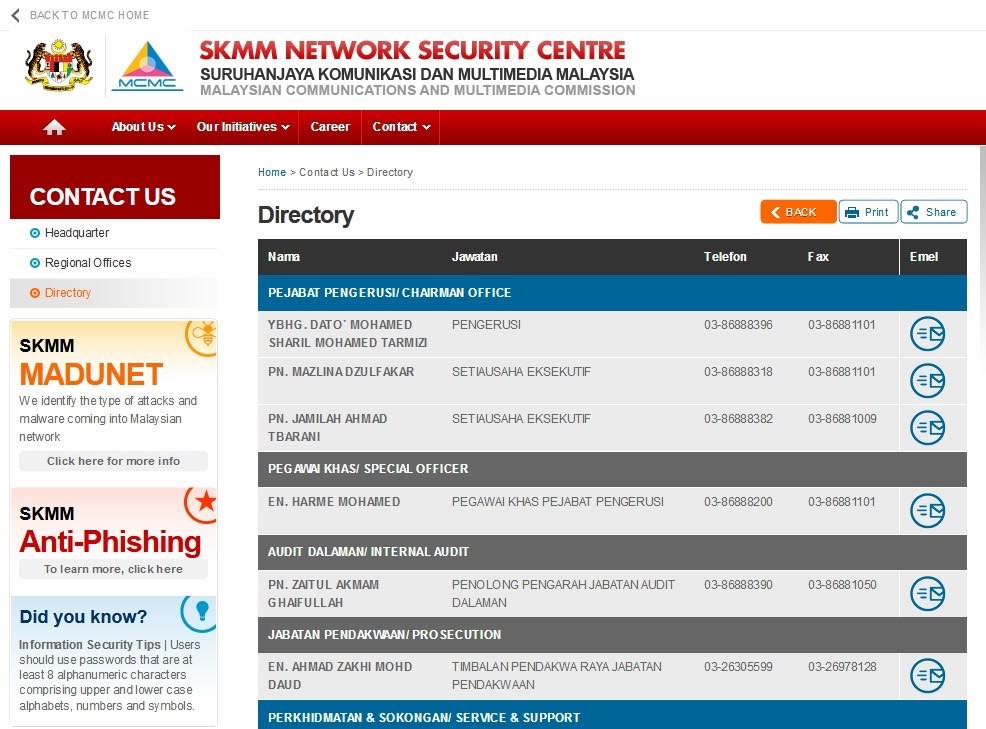This screenshot has width=986, height=729.
Task: Email Ybhg. Dato' Mohamed Sharil via envelope icon
Action: (x=928, y=334)
